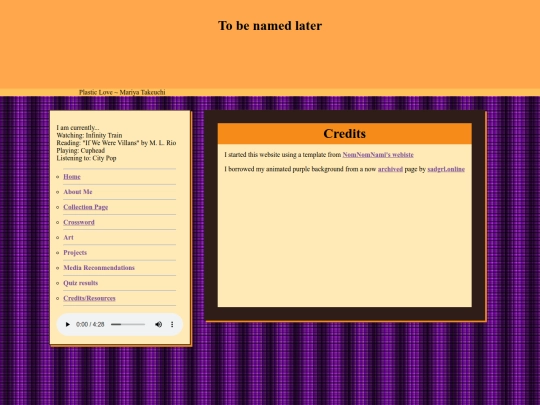The height and width of the screenshot is (405, 540).
Task: Select Projects in the sidebar menu
Action: click(x=75, y=252)
